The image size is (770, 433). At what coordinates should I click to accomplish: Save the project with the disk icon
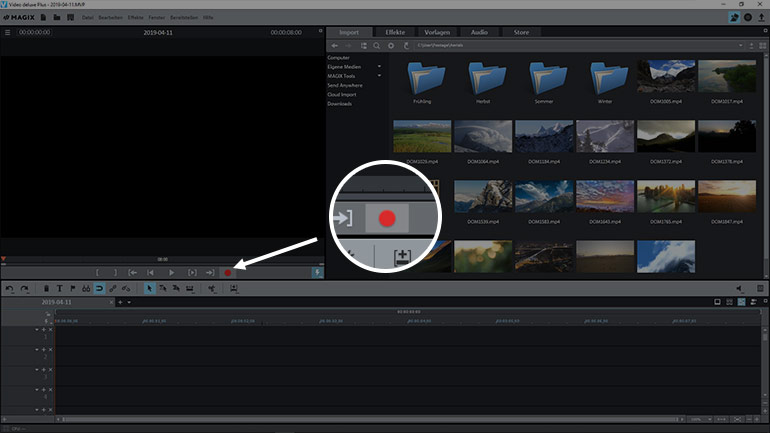coord(71,17)
